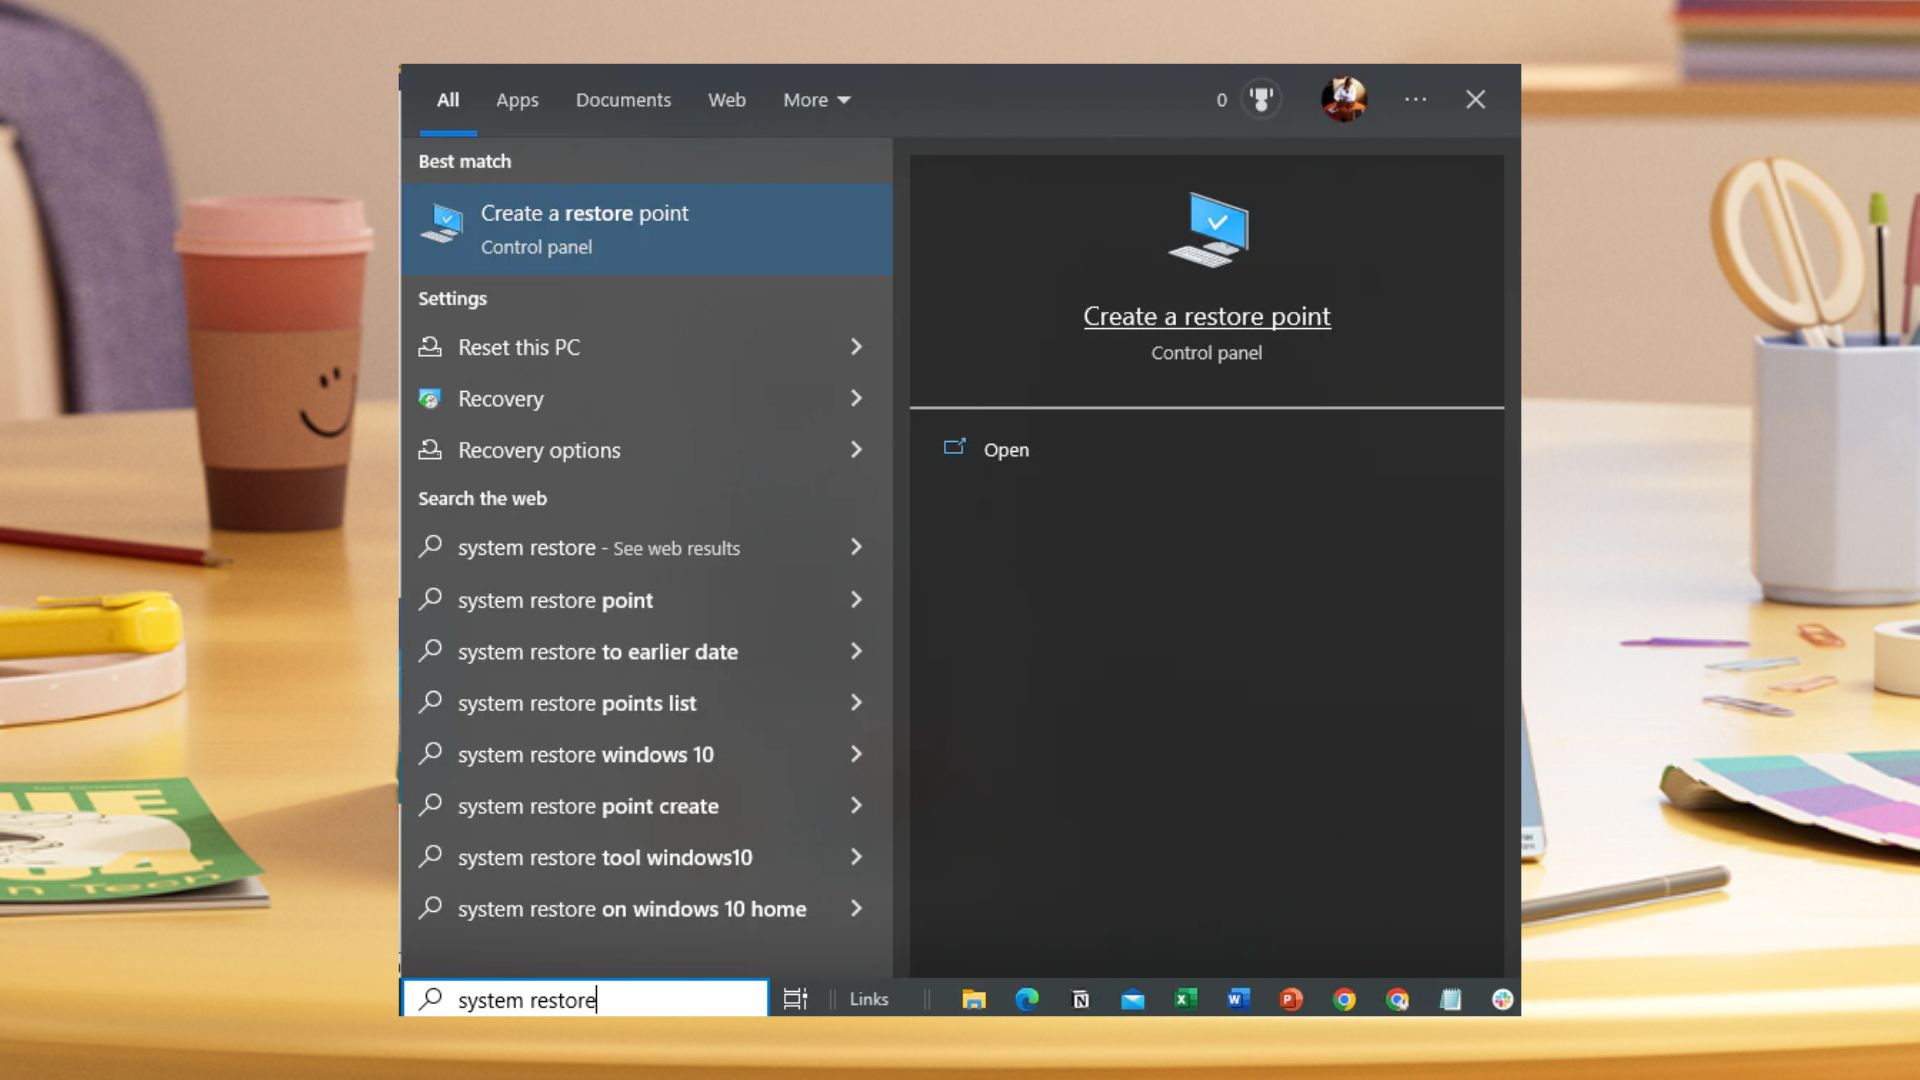Launch PowerPoint from the taskbar

(1291, 999)
